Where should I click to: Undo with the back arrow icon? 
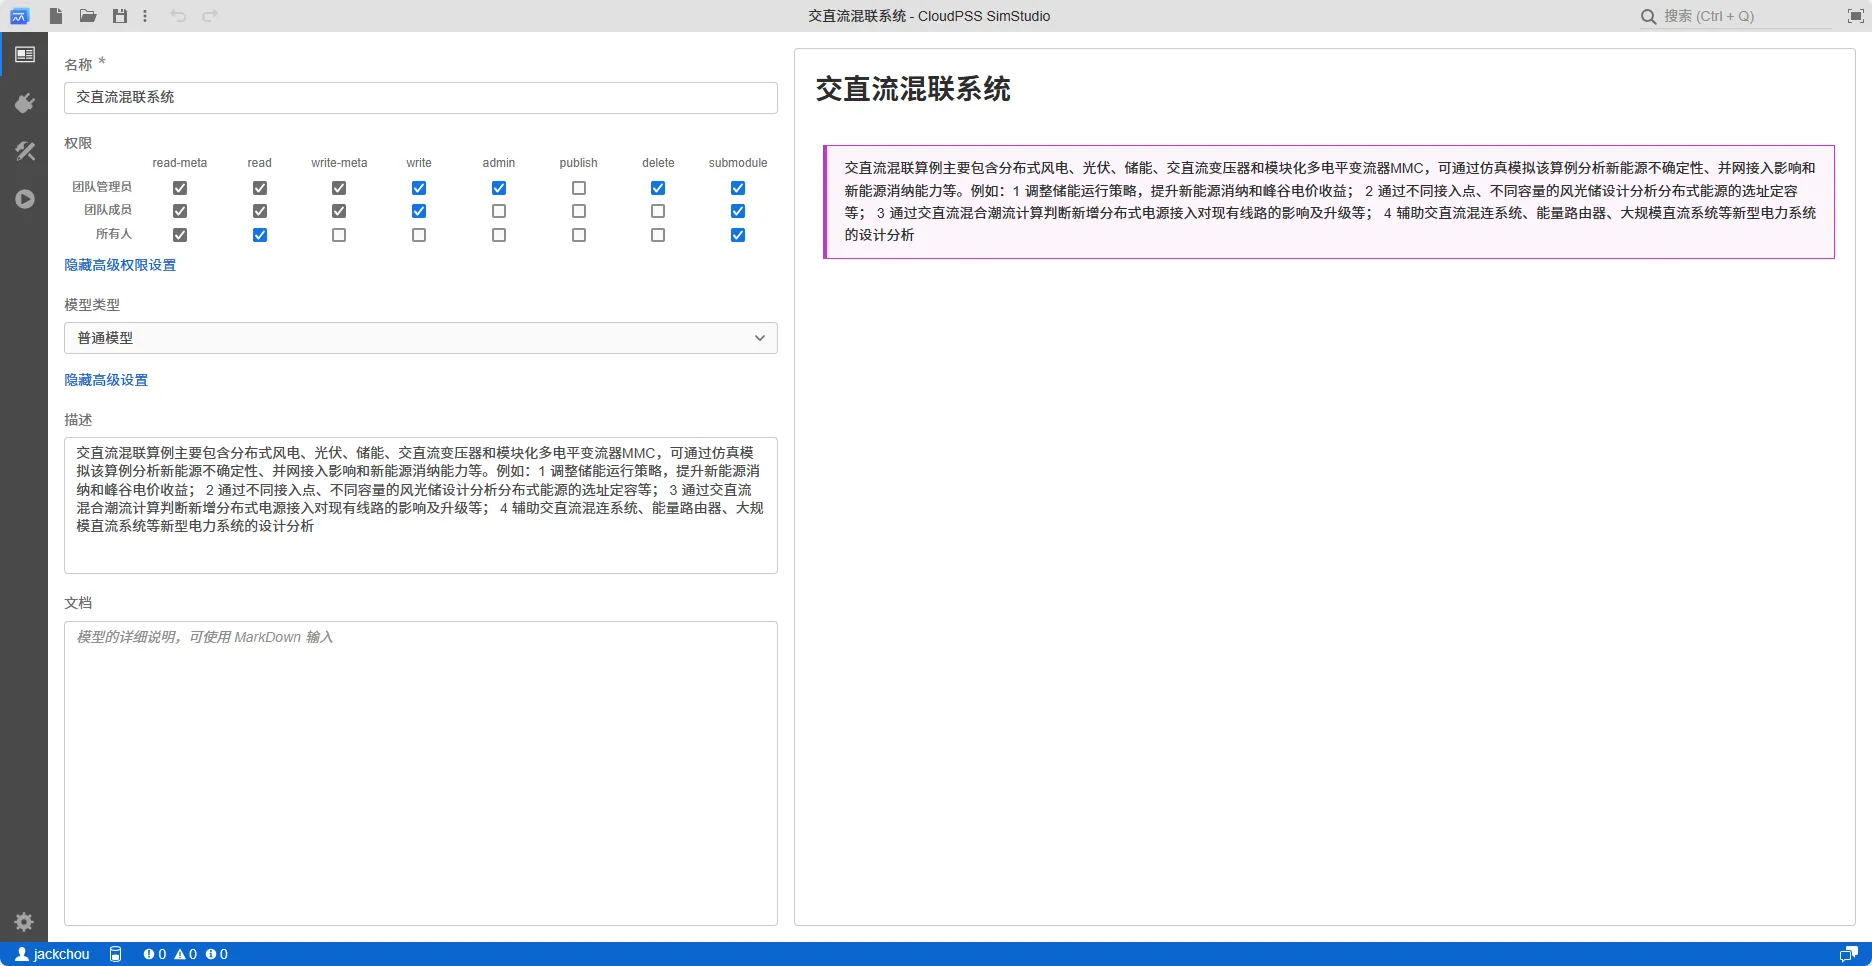coord(178,16)
